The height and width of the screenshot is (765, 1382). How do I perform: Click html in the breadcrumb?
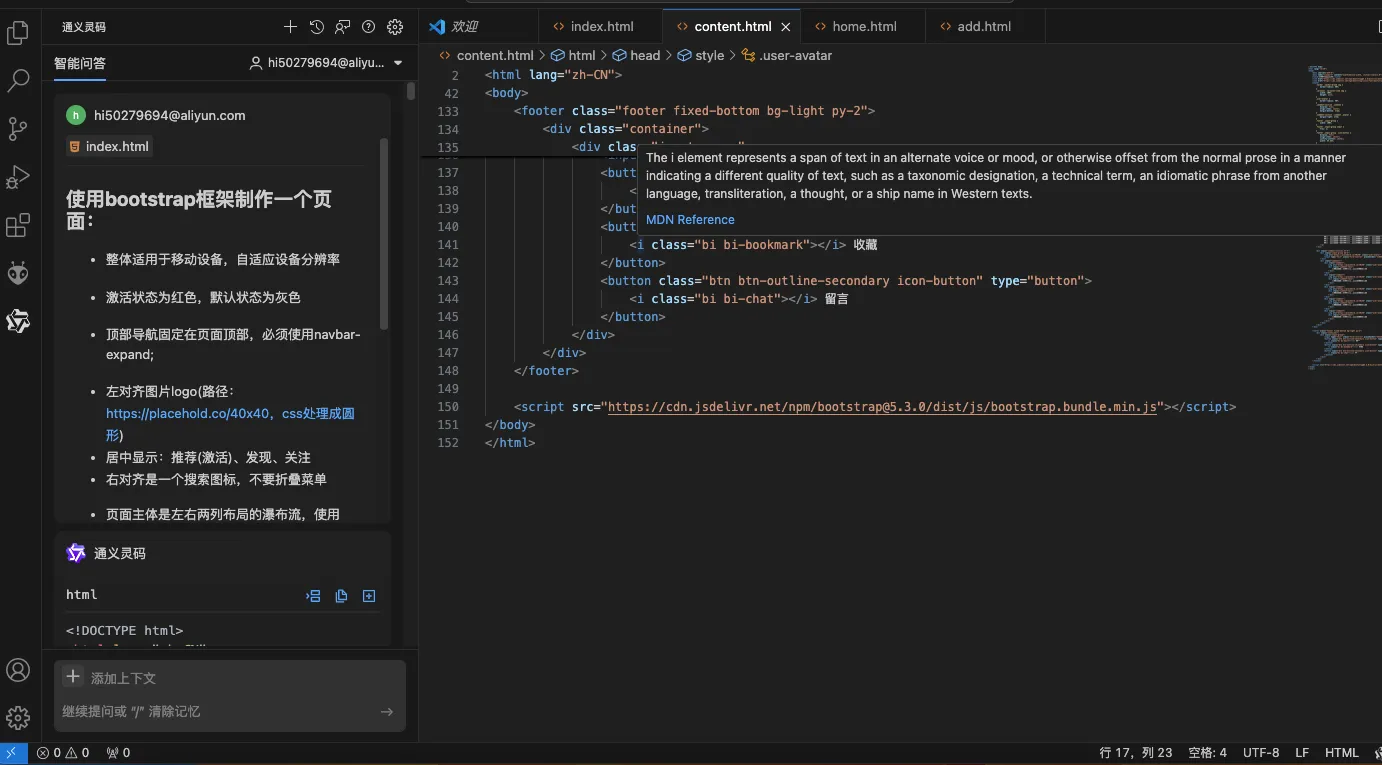tap(582, 55)
